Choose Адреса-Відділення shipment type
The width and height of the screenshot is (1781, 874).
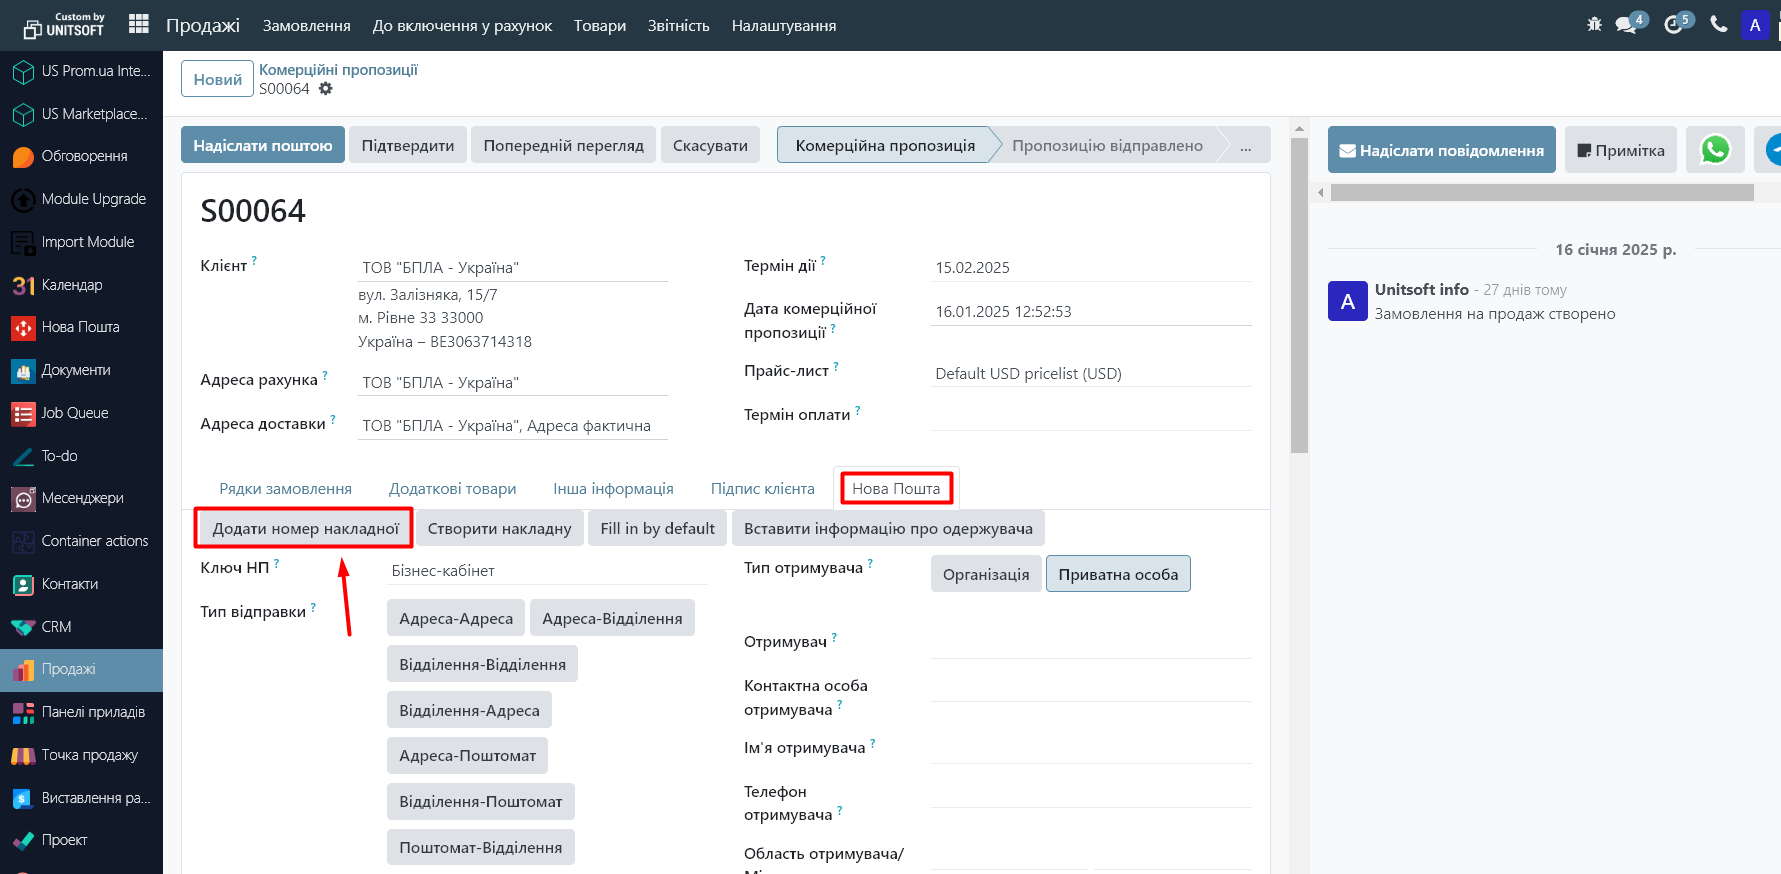(612, 618)
